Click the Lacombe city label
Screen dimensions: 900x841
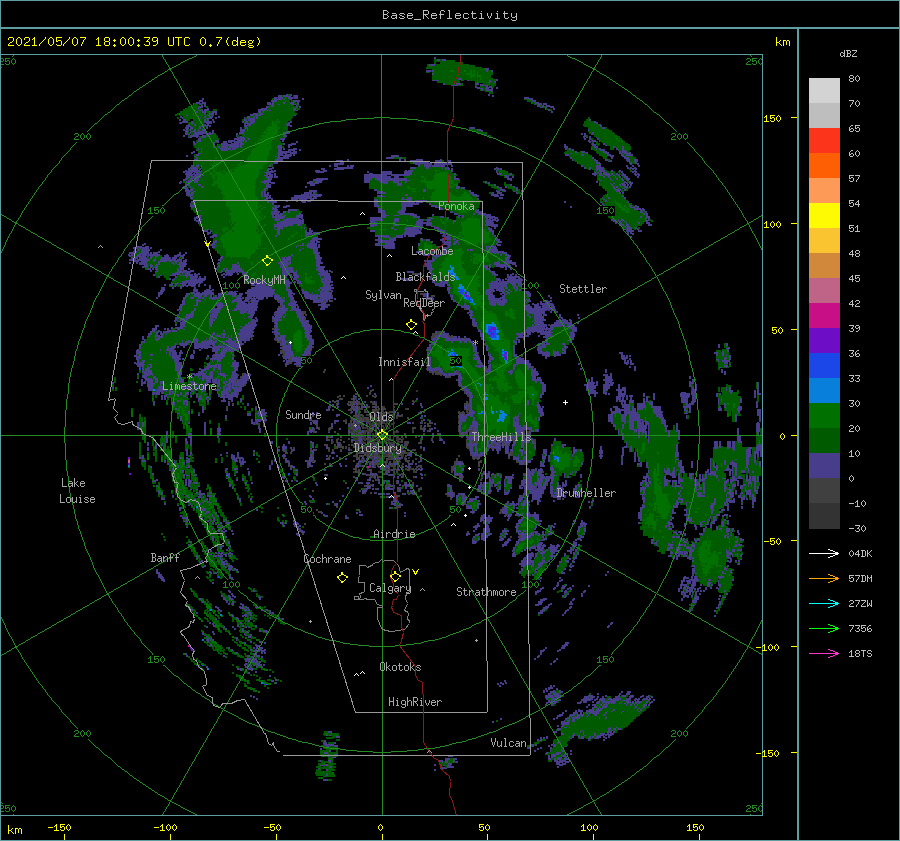[x=432, y=251]
